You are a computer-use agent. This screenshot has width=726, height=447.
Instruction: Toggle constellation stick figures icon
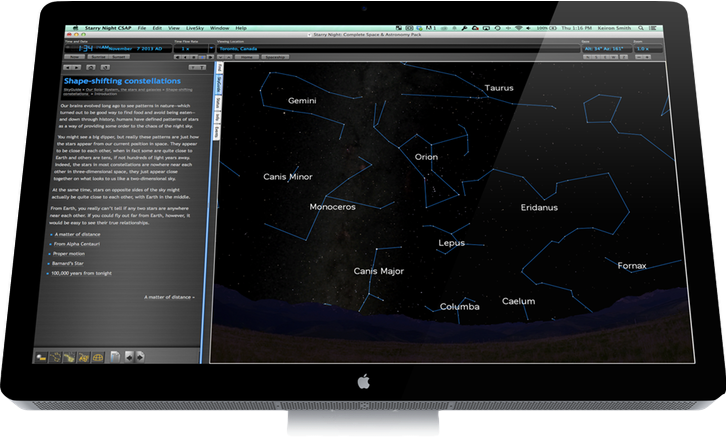point(56,357)
